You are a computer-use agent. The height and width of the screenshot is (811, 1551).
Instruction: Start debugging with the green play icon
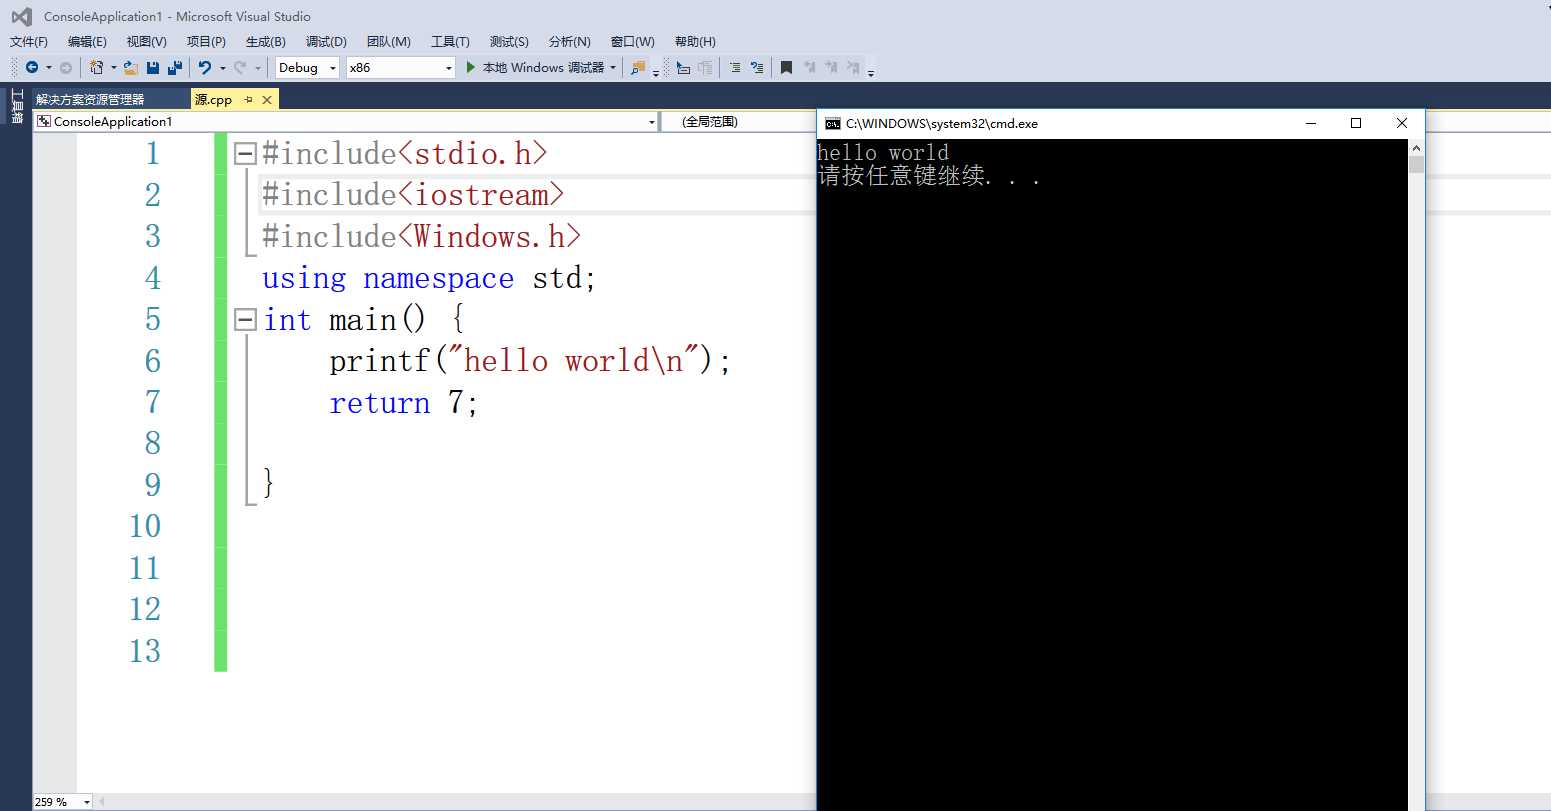(x=470, y=67)
